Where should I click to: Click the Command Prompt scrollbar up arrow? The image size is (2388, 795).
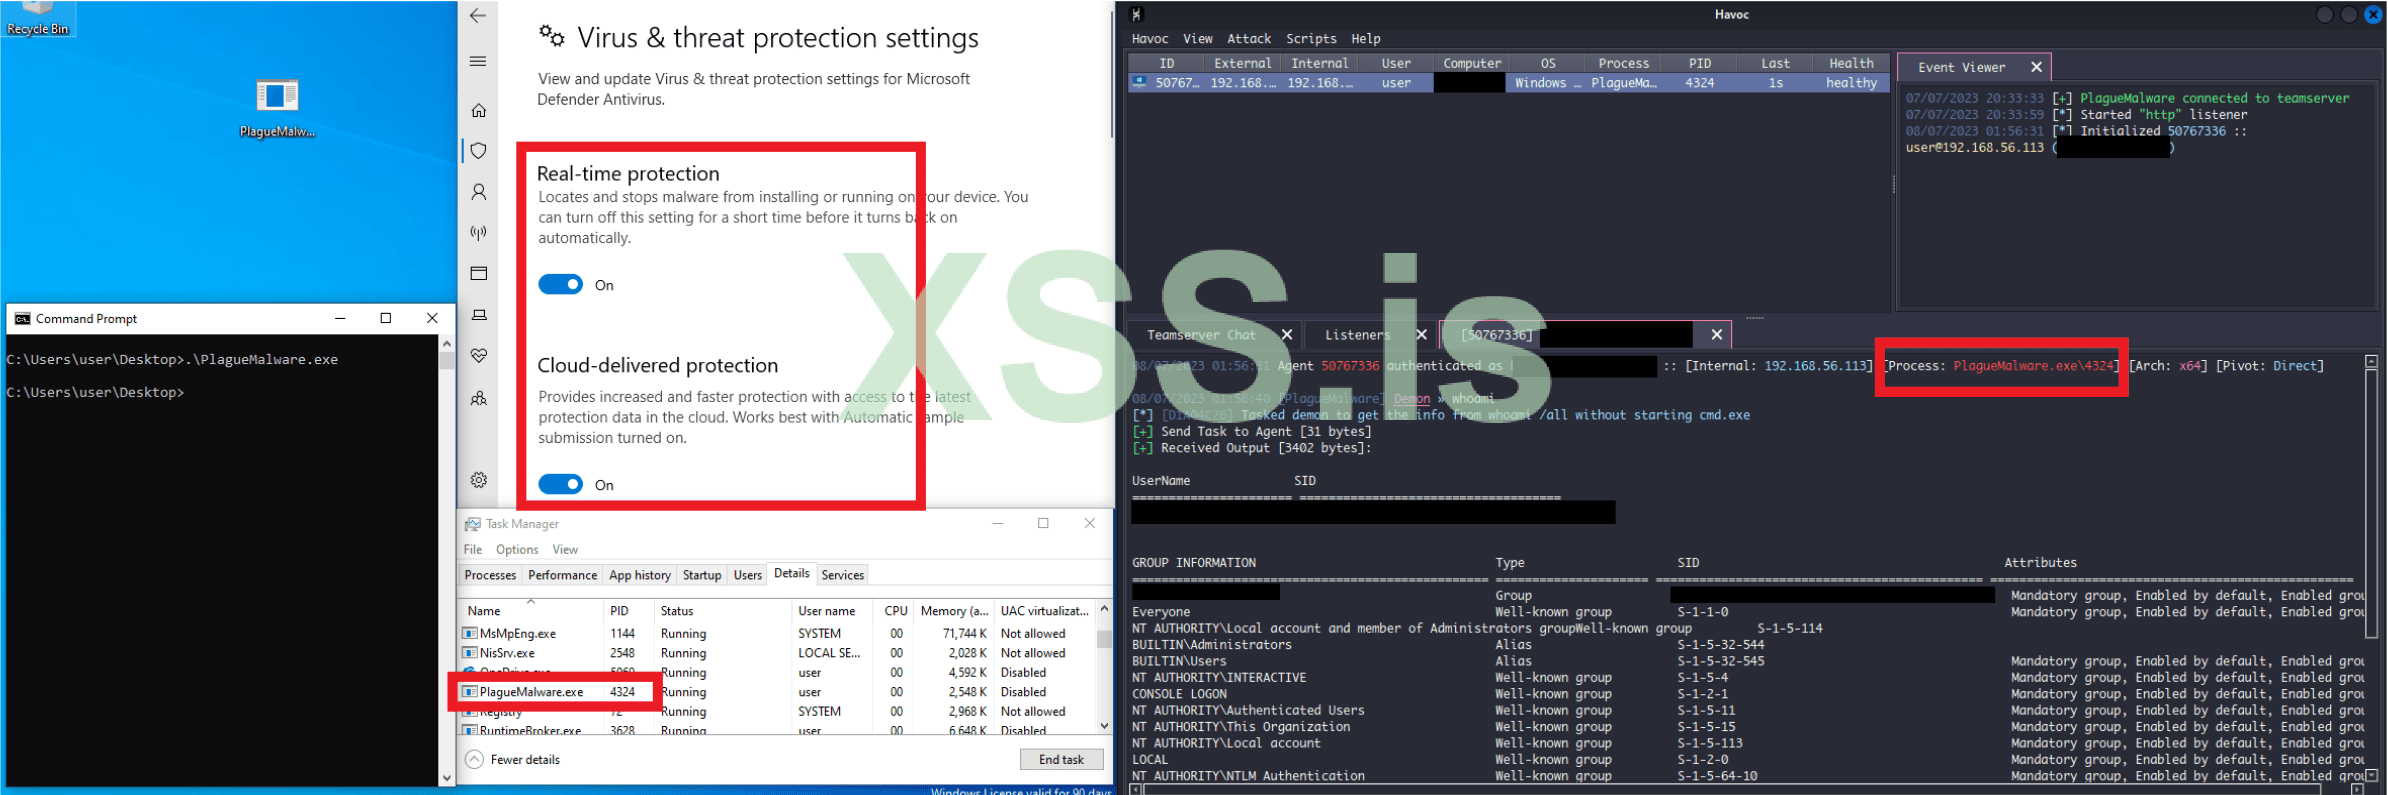point(446,343)
